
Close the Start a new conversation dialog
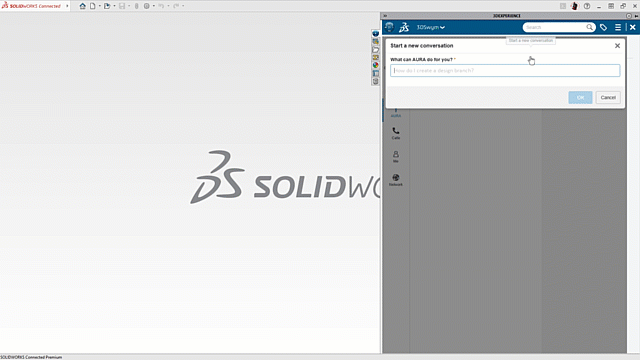coord(618,46)
